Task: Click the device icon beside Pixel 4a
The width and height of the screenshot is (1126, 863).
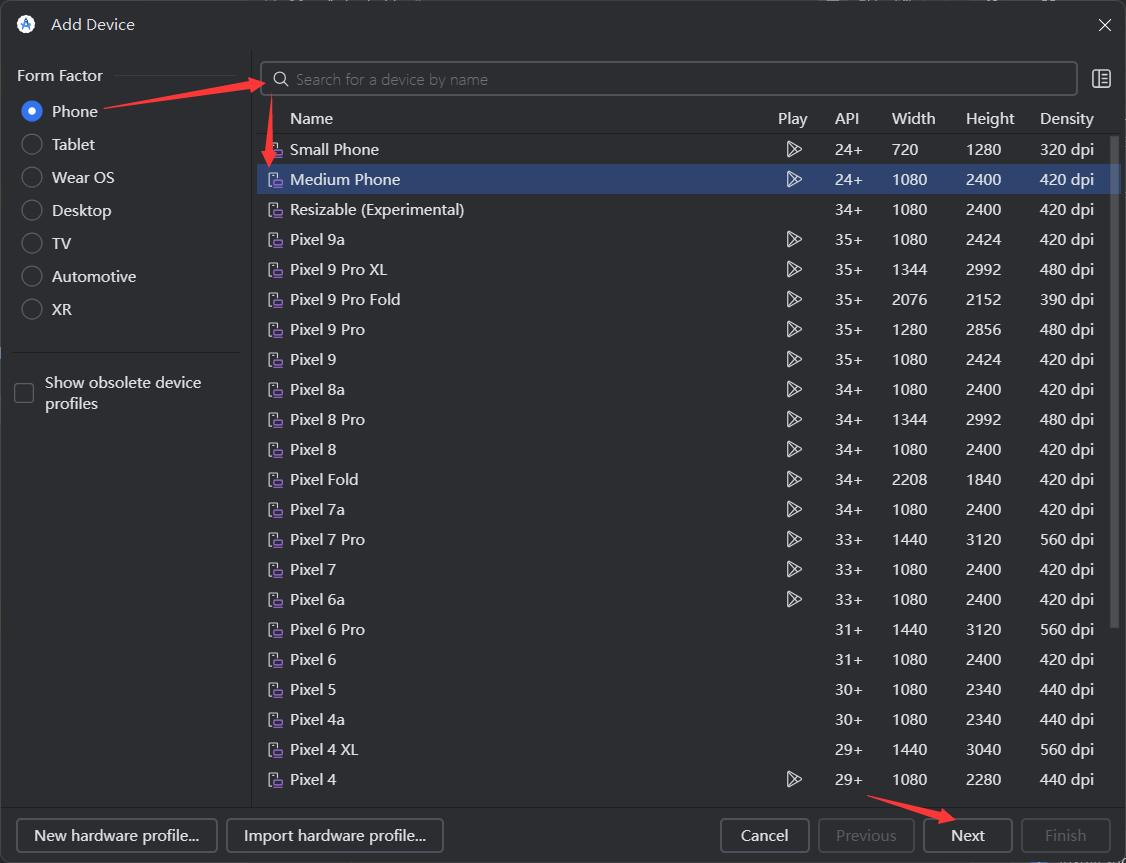Action: click(x=275, y=719)
